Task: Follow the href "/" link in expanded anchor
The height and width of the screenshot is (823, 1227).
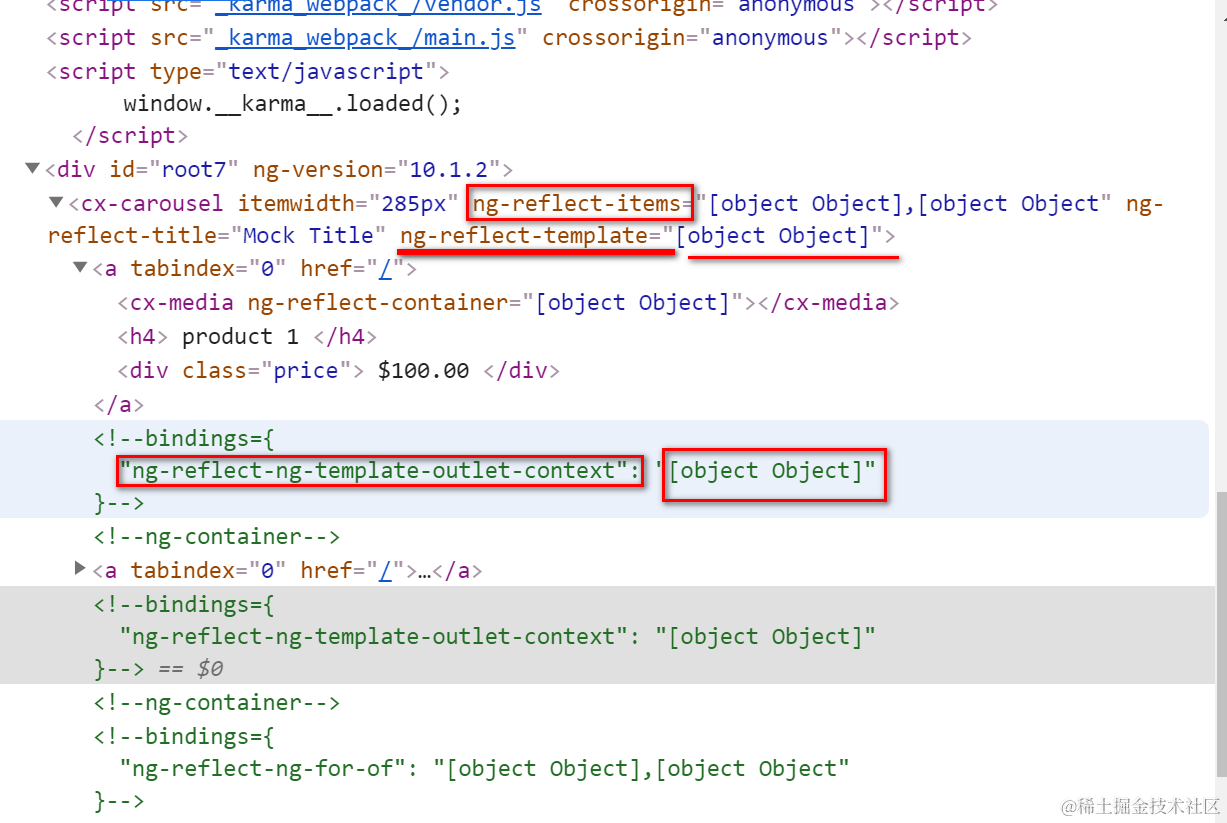Action: click(385, 269)
